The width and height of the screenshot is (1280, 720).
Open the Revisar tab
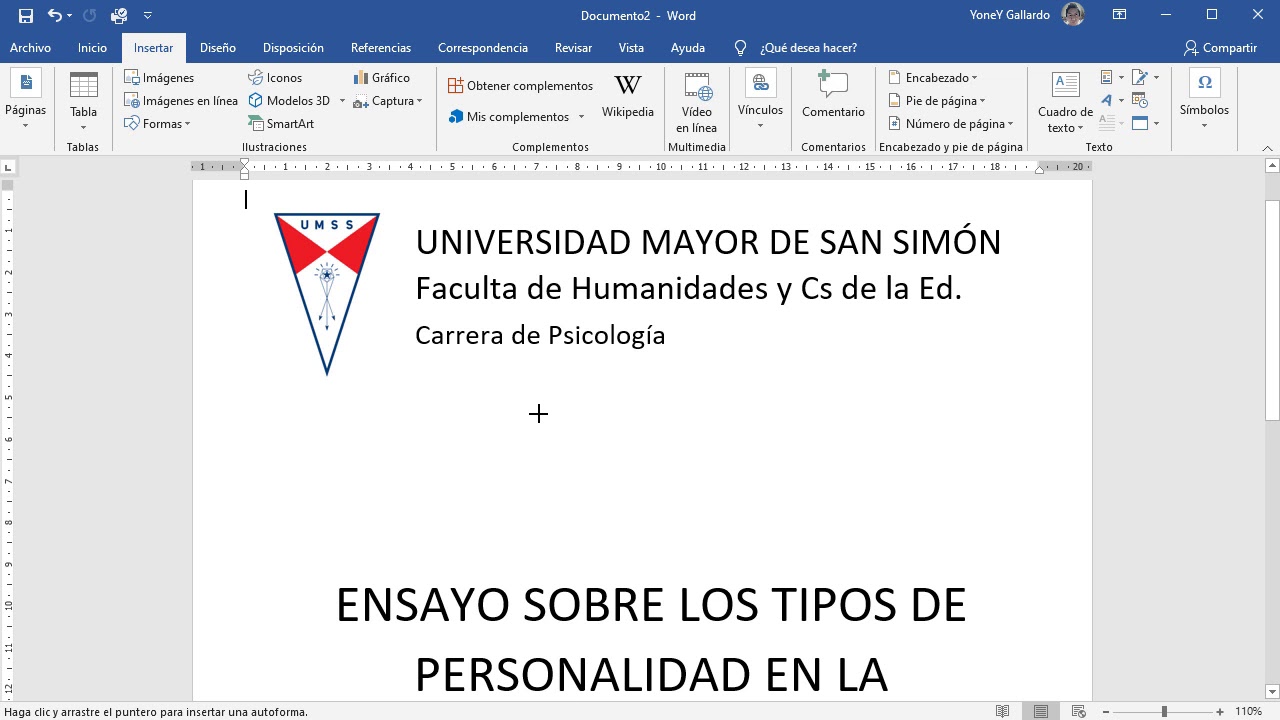[x=573, y=48]
